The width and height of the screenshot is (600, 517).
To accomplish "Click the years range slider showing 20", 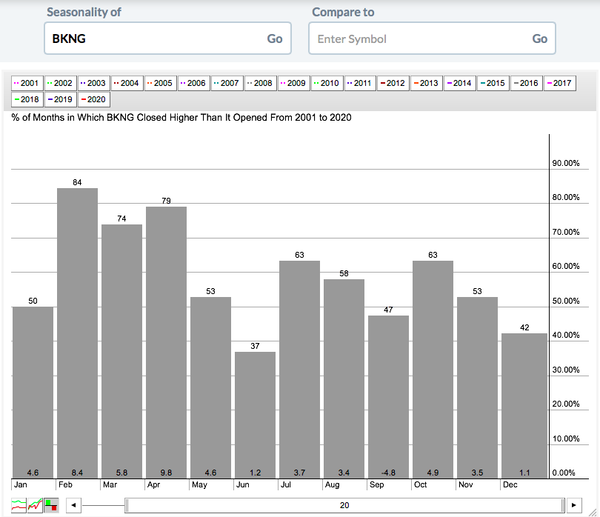I will [343, 505].
